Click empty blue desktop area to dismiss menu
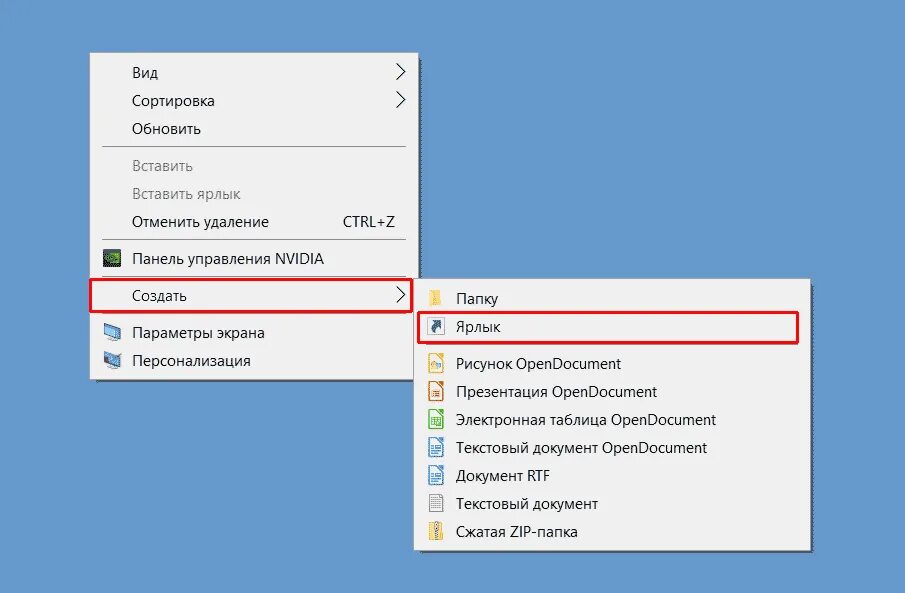 pos(635,144)
